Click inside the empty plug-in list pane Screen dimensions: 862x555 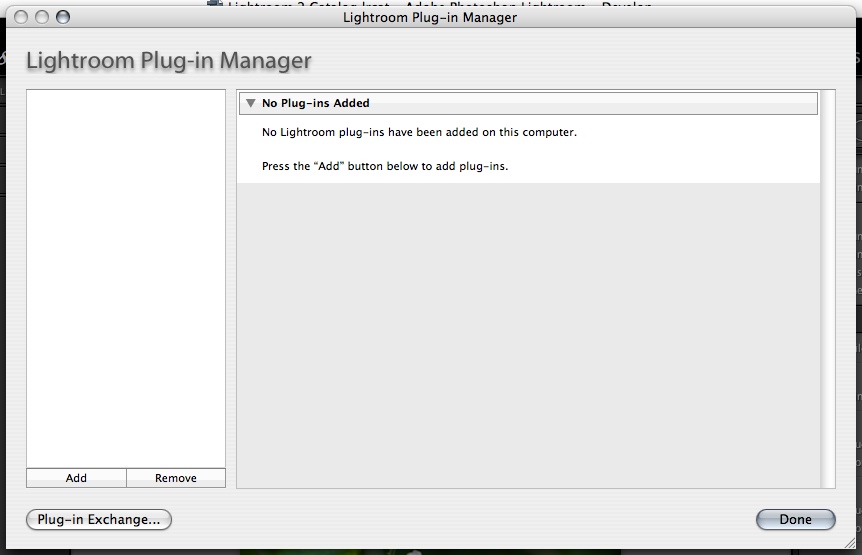point(126,270)
